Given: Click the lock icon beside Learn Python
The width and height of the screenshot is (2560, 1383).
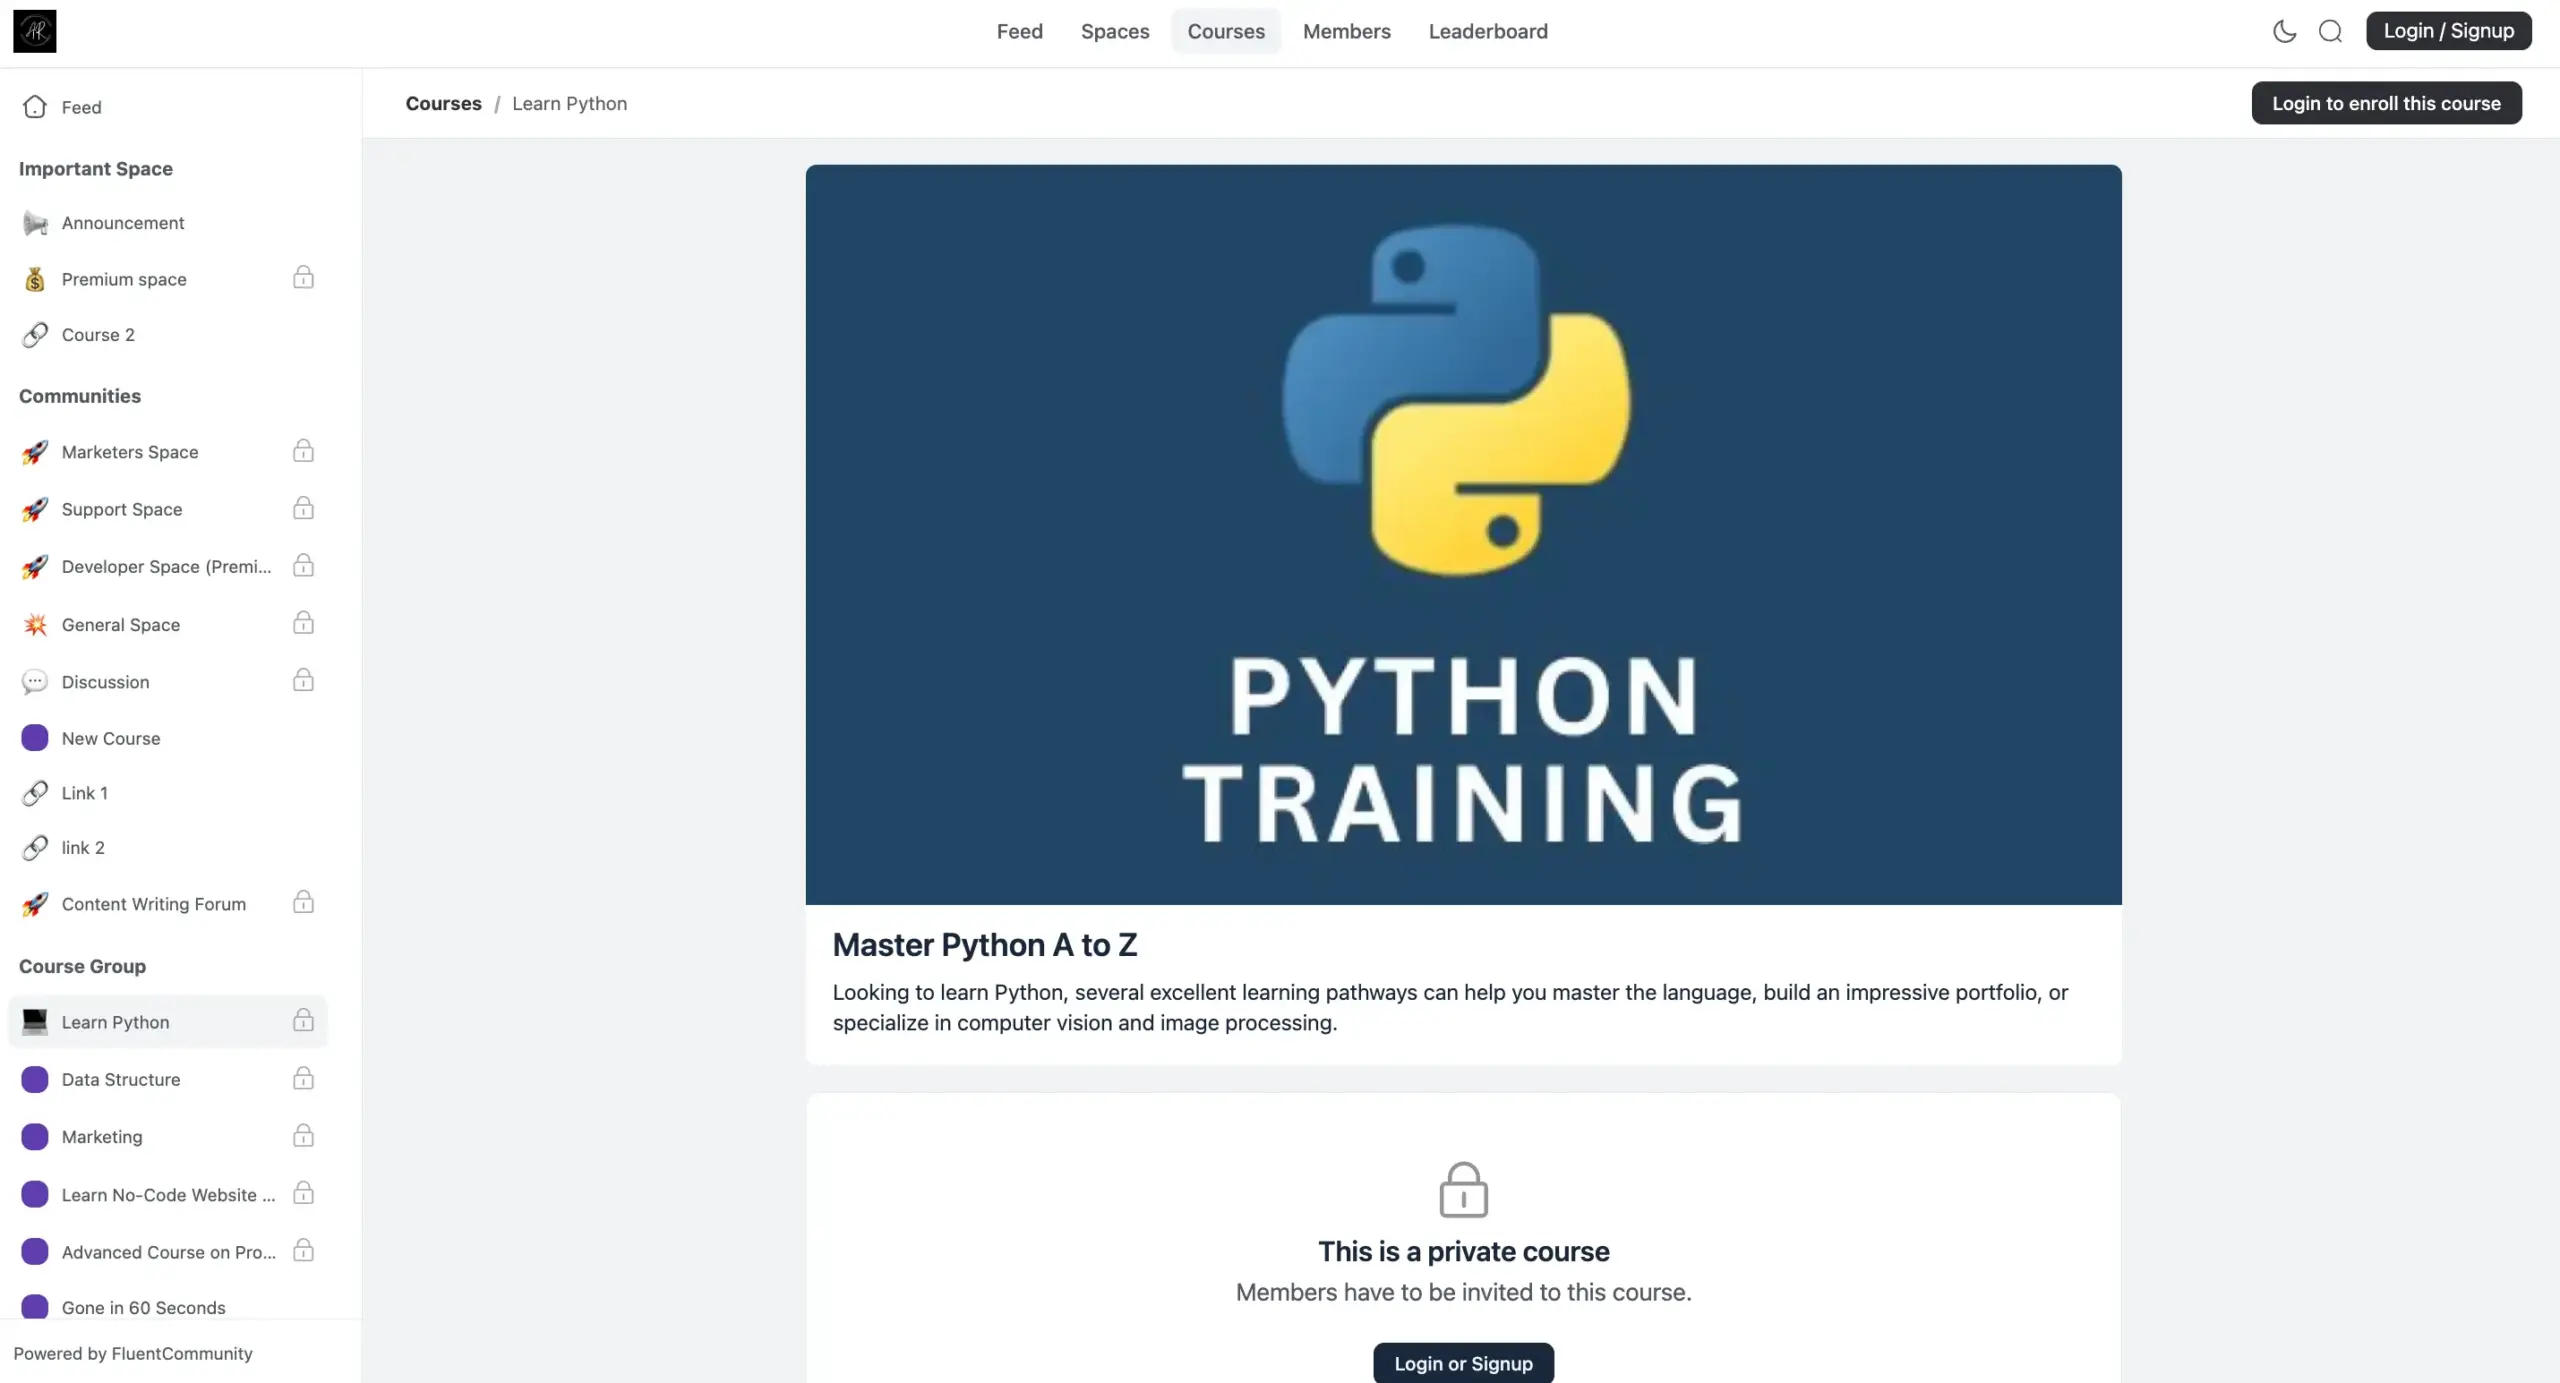Looking at the screenshot, I should [303, 1020].
